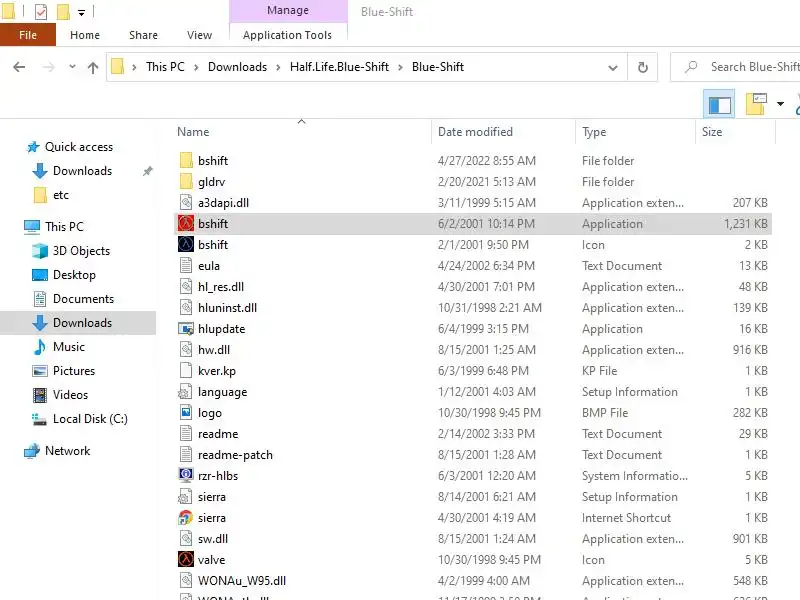Open Quick access in navigation pane

(x=79, y=147)
